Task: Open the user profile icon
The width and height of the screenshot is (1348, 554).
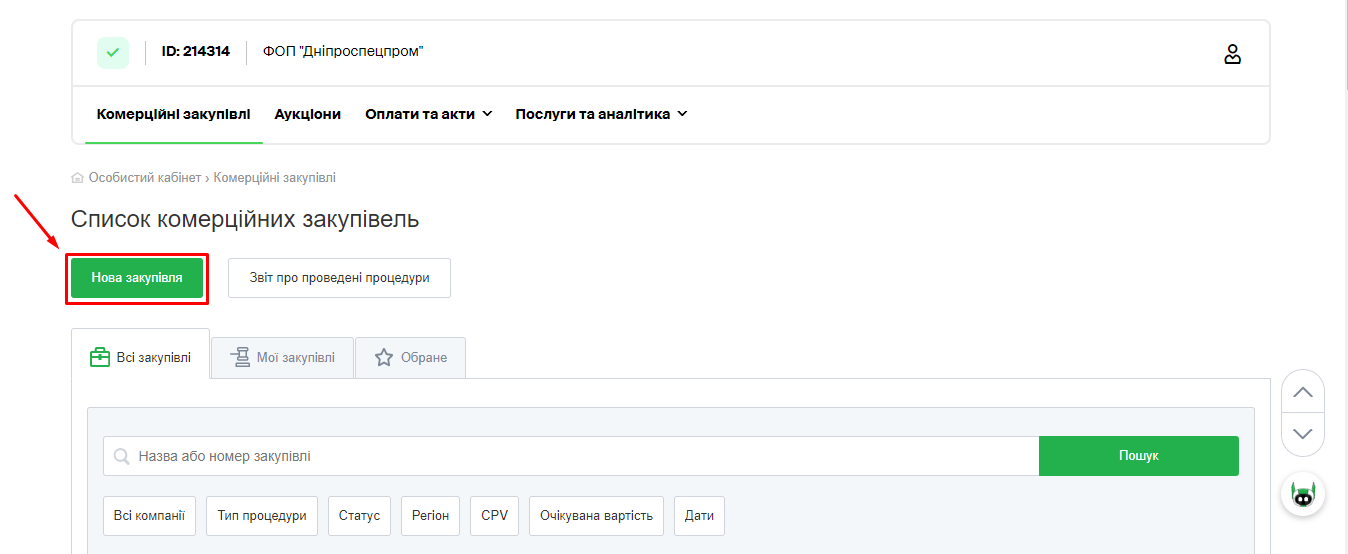Action: click(x=1232, y=54)
